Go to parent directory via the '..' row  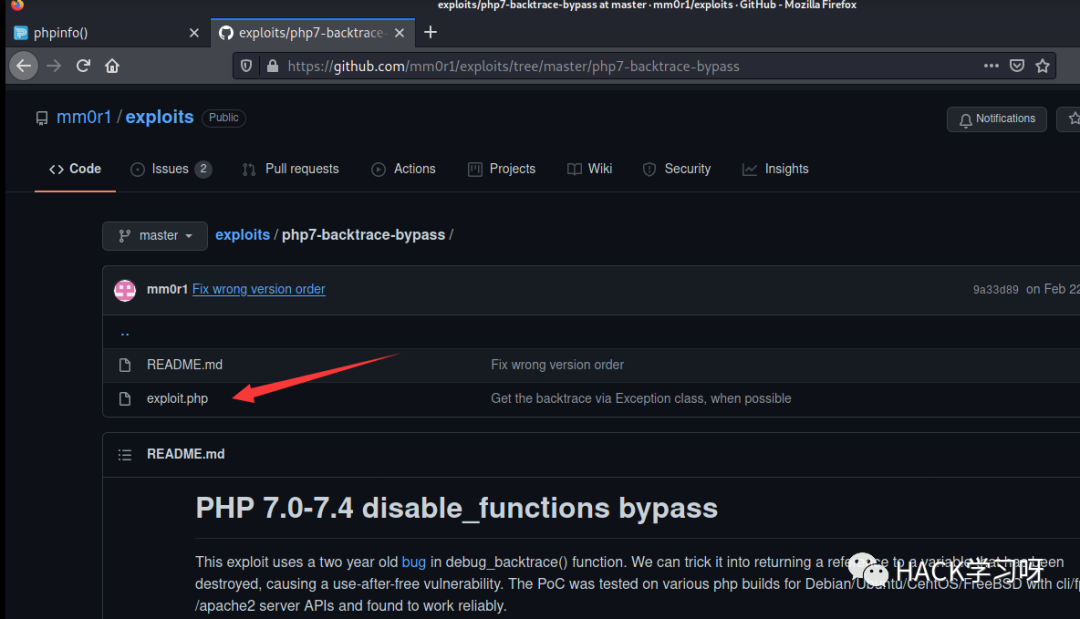125,333
